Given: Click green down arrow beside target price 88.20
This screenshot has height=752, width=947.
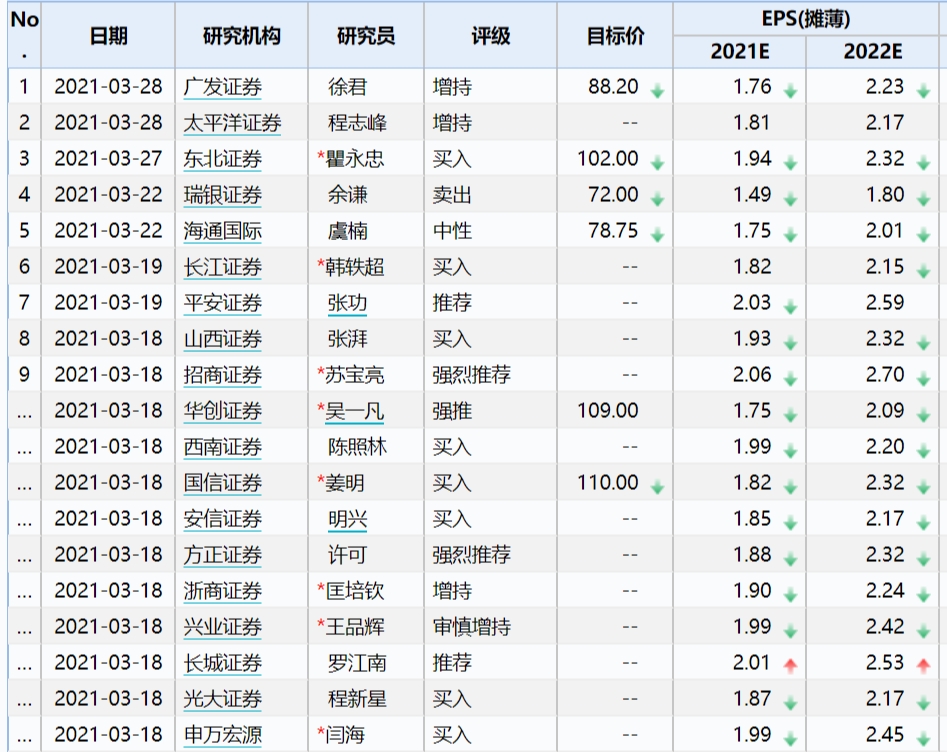Looking at the screenshot, I should click(x=657, y=90).
